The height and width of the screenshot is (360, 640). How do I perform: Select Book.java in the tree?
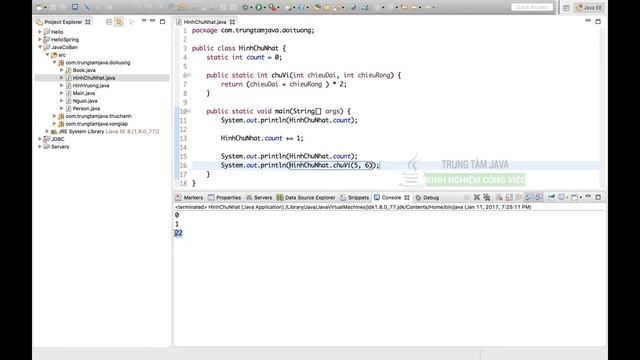coord(84,70)
